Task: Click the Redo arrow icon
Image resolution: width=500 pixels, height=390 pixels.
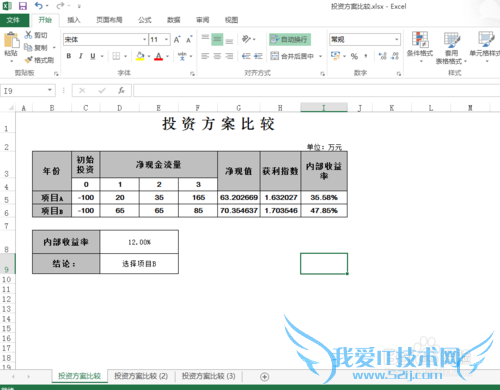Action: point(60,6)
